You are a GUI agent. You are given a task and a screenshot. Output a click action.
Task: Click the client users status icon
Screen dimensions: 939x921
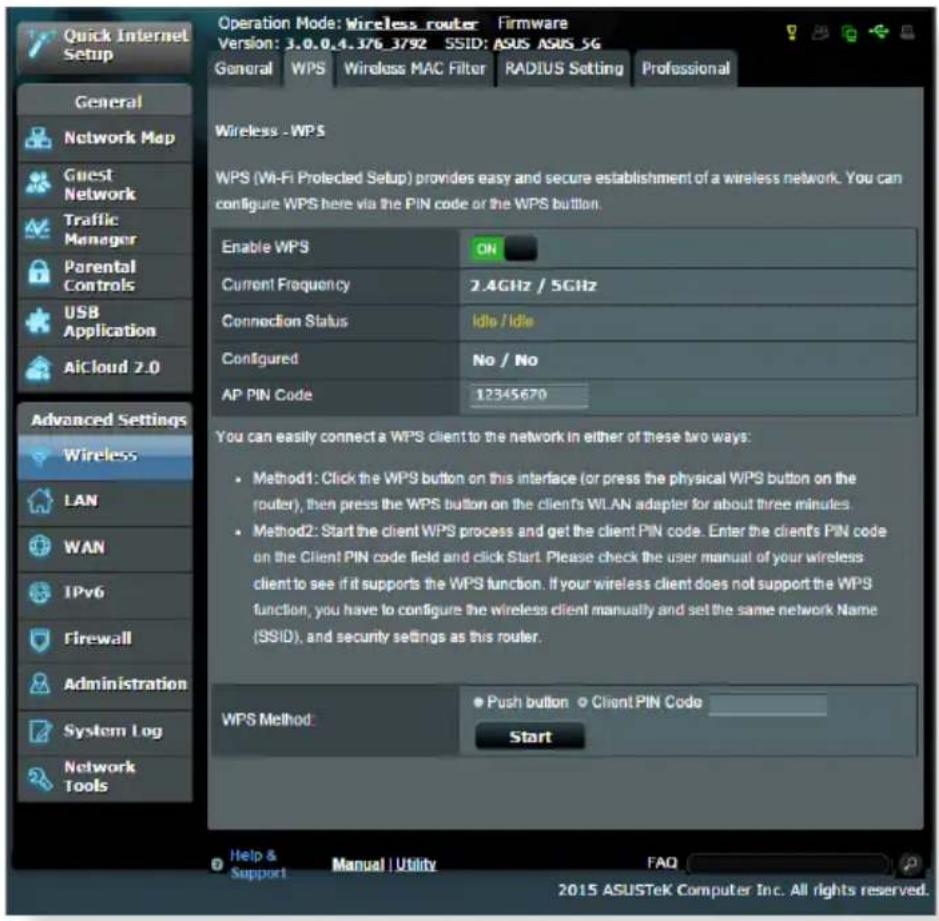pos(820,32)
